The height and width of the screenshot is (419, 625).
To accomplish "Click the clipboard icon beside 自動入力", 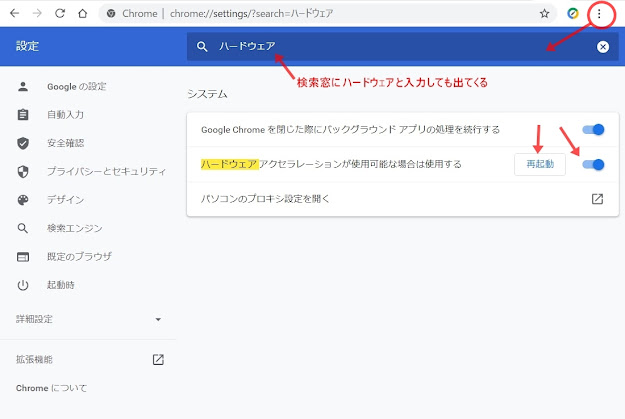I will pyautogui.click(x=23, y=115).
